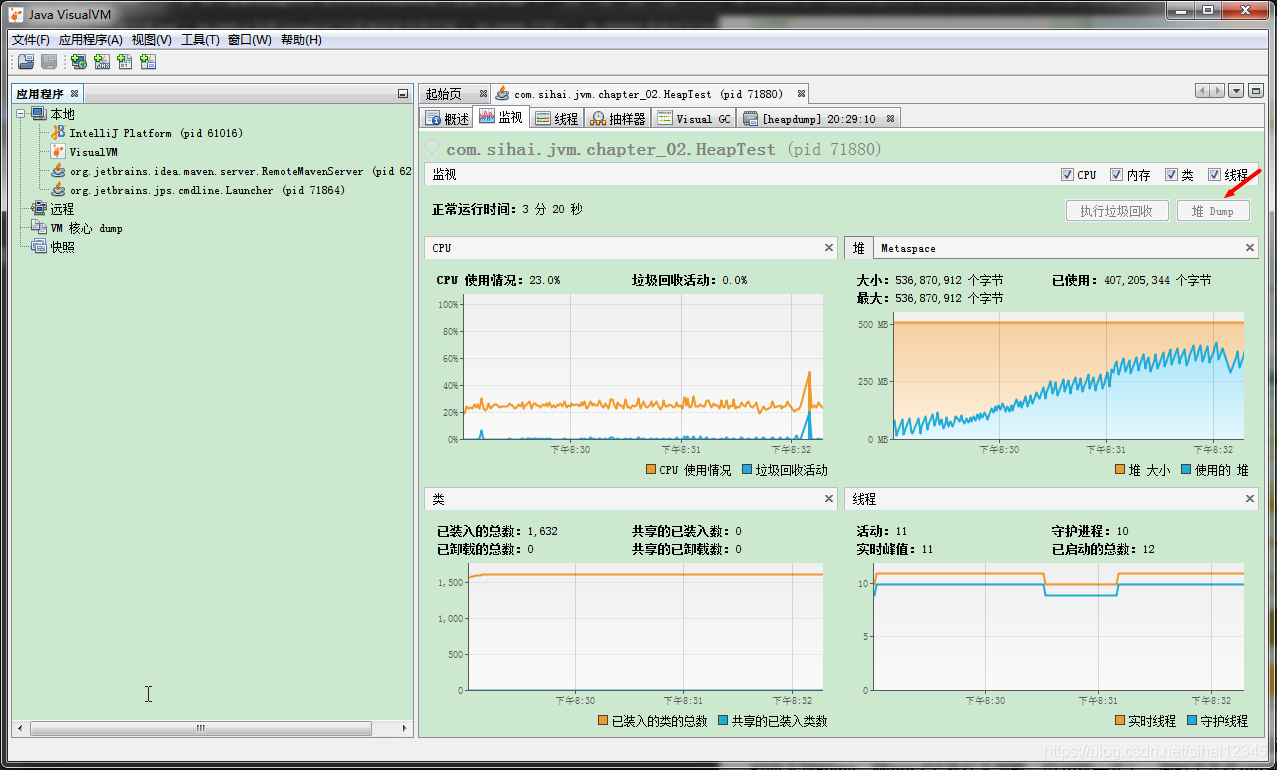Switch to the 监视 monitor tab
The width and height of the screenshot is (1277, 770).
tap(501, 117)
